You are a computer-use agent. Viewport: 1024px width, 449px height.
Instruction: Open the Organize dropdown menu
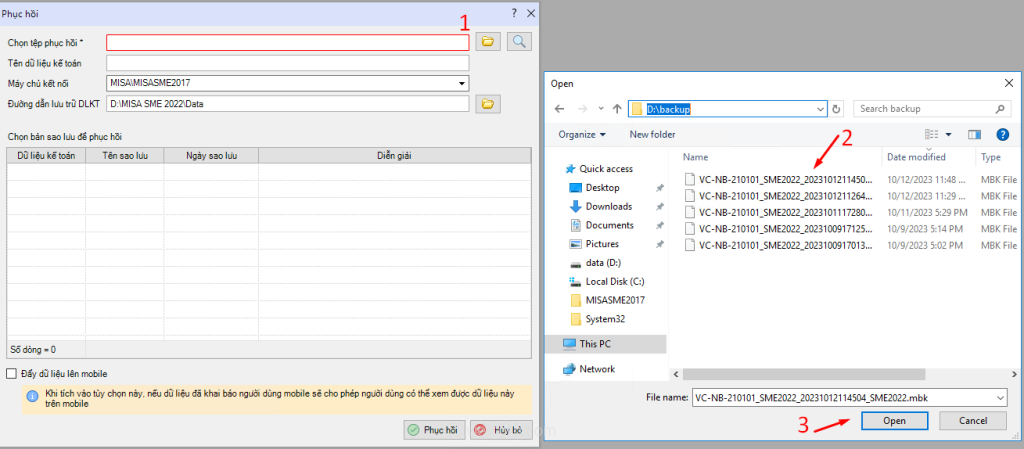[x=582, y=134]
